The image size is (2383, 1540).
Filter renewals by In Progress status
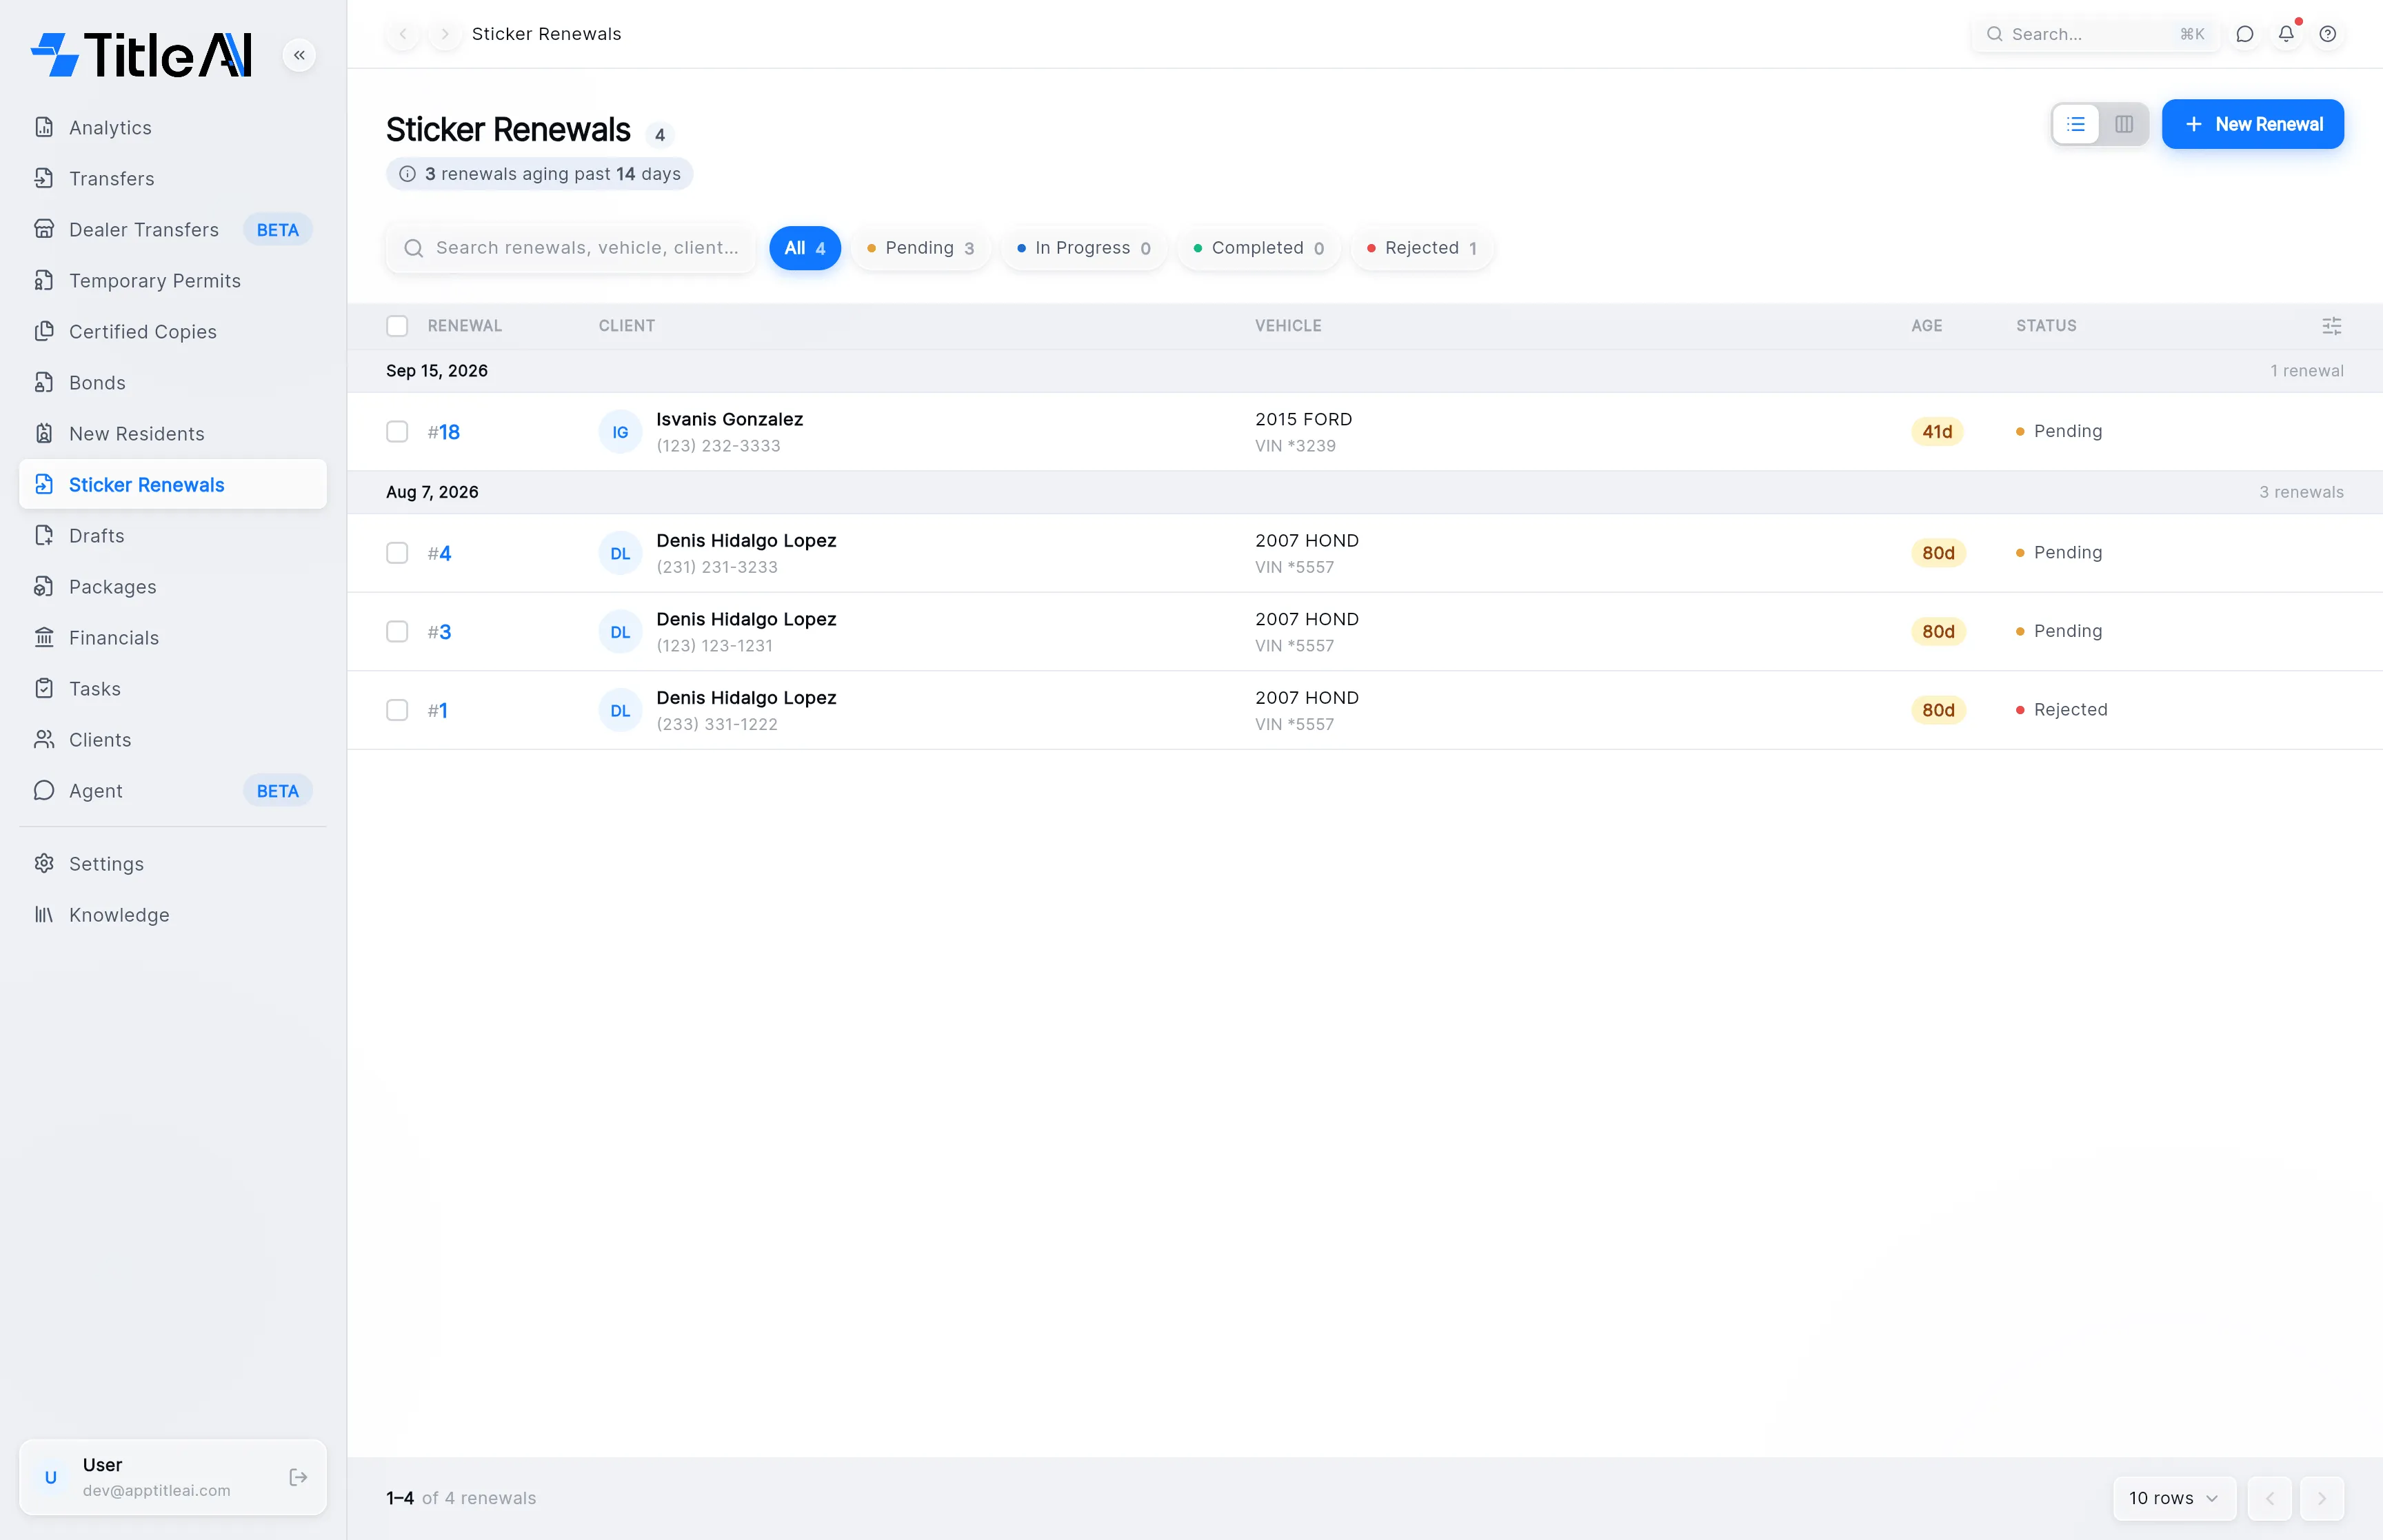1084,248
